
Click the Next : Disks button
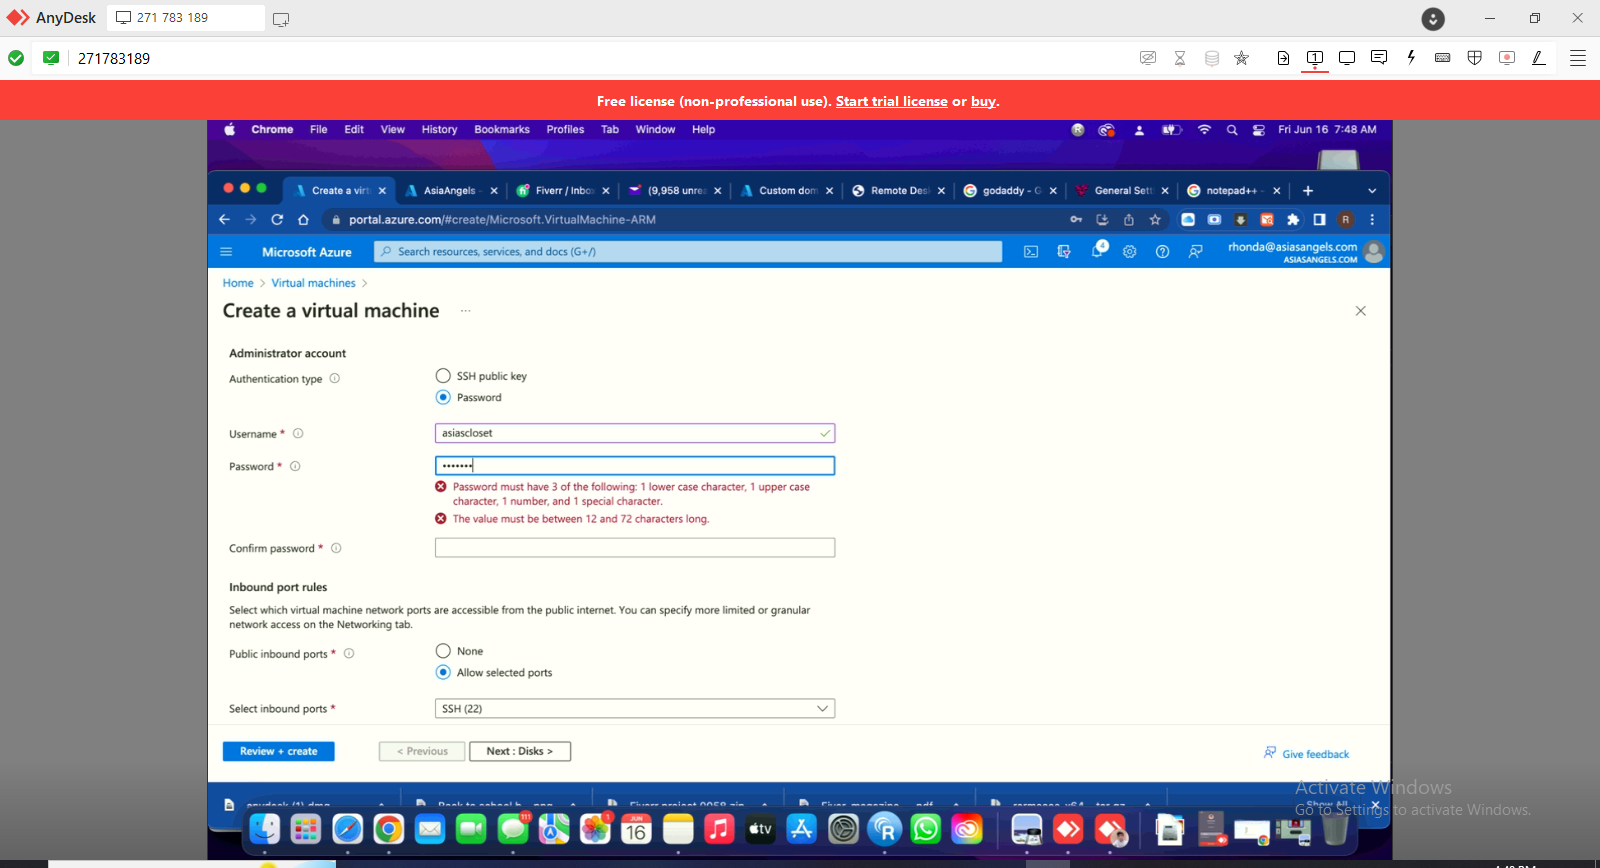click(520, 751)
